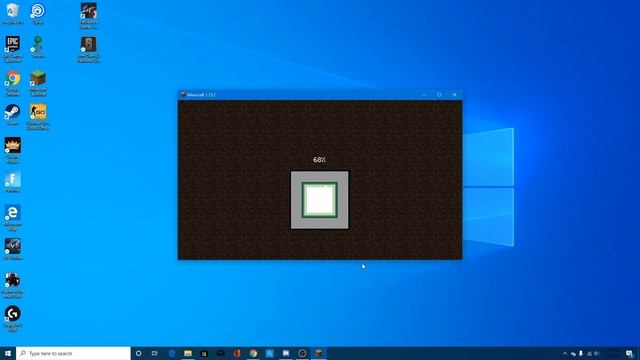
Task: Click the Minecraft loading progress box
Action: (x=320, y=200)
